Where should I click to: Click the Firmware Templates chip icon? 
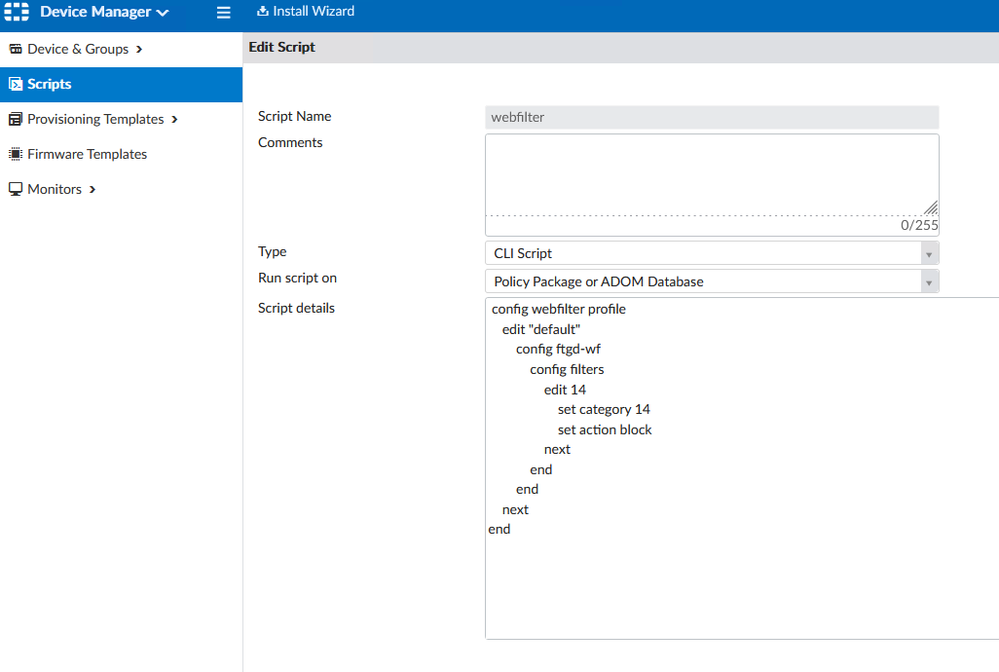click(15, 154)
